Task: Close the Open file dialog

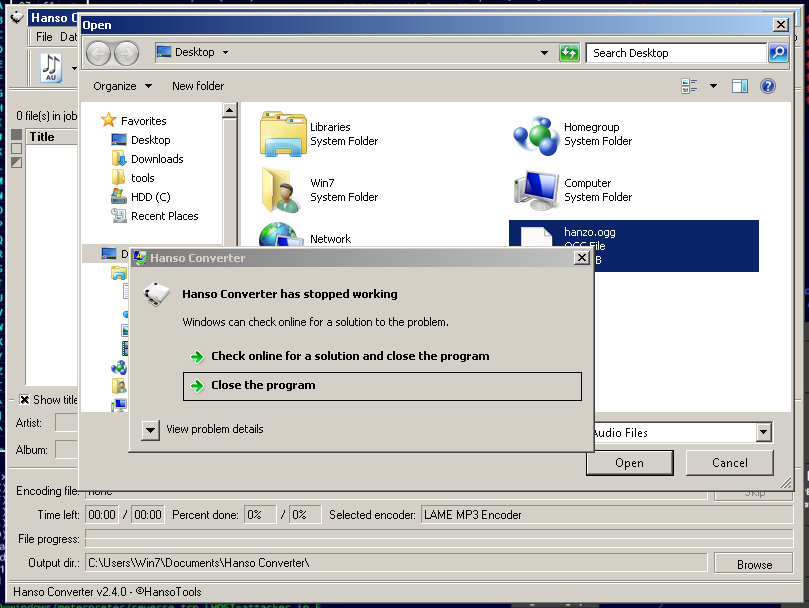Action: [781, 25]
